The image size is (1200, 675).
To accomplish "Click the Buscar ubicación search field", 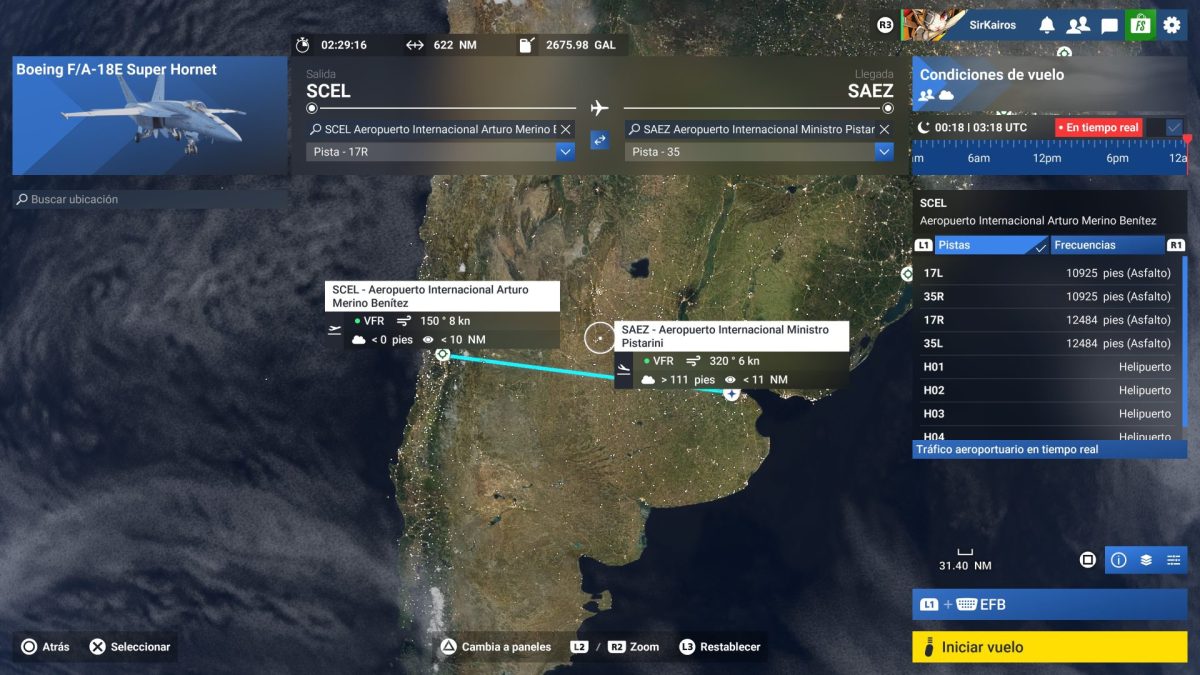I will (151, 200).
